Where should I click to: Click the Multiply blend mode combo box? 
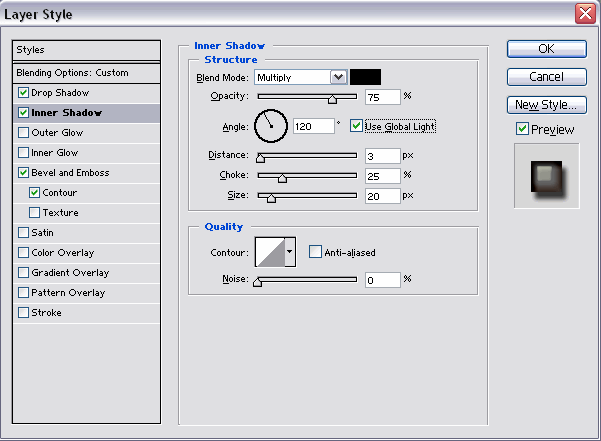pyautogui.click(x=301, y=77)
